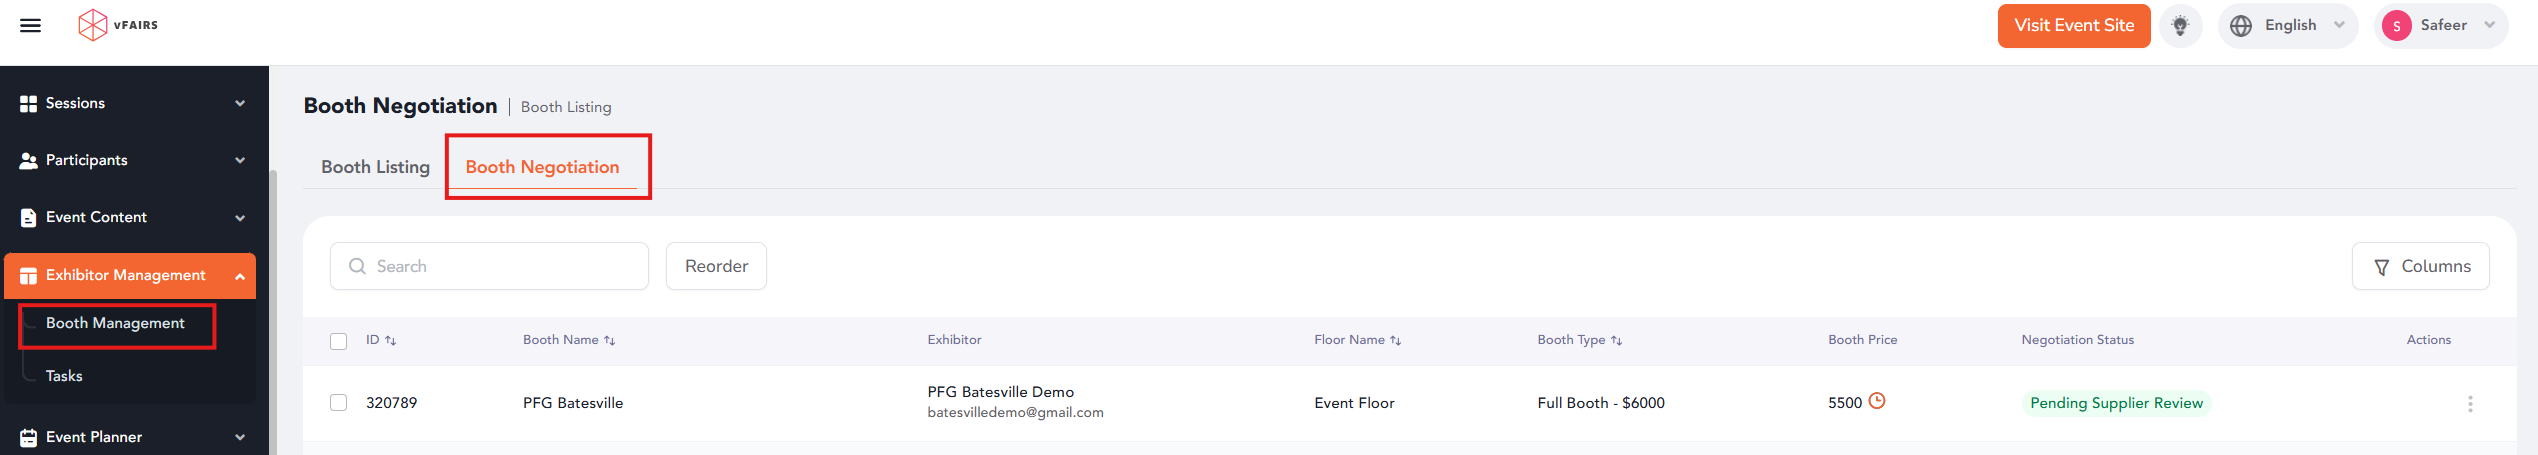Click the lightbulb tips icon
Viewport: 2538px width, 455px height.
2180,25
